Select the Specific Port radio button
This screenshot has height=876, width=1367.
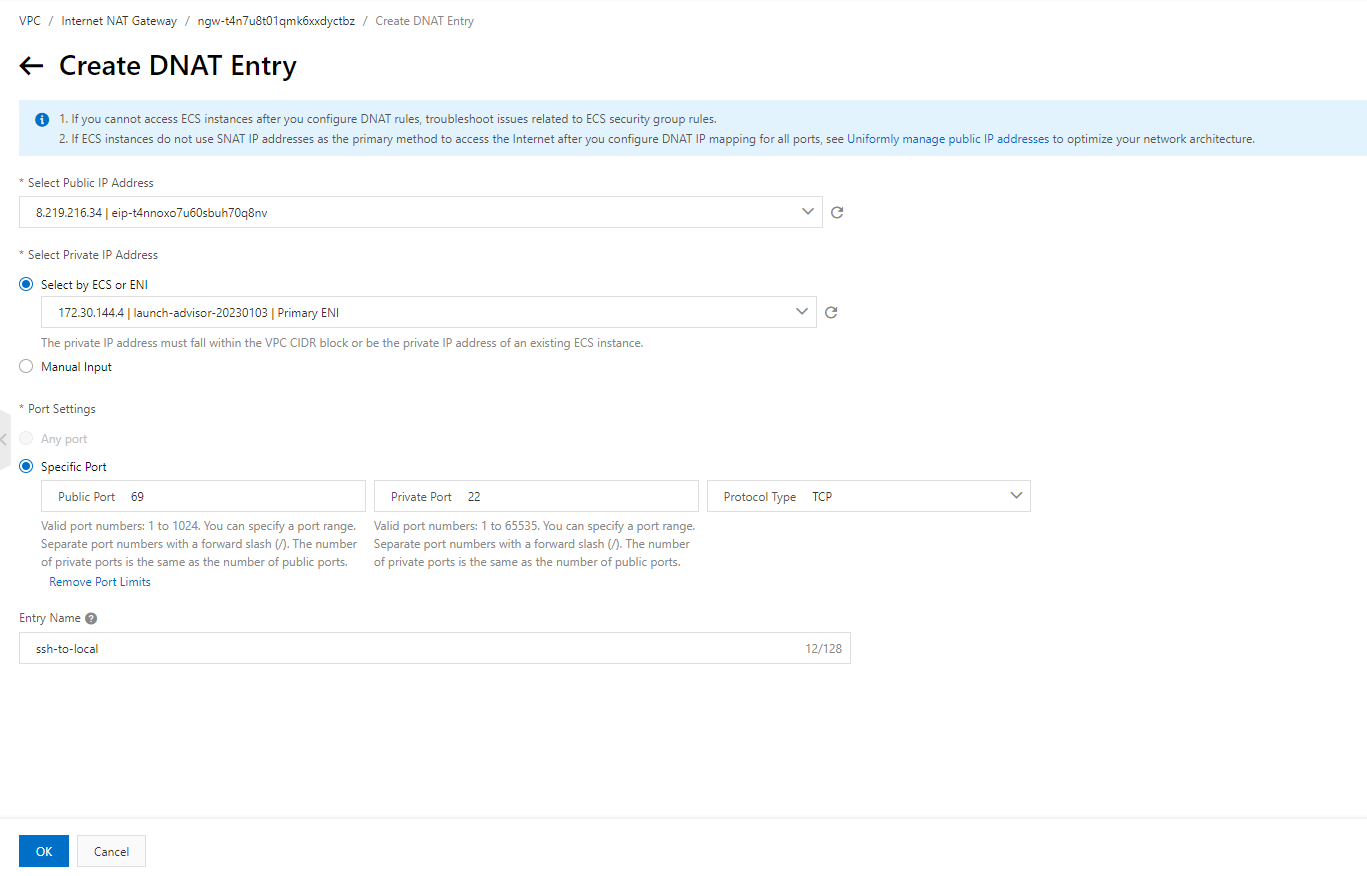[x=27, y=467]
